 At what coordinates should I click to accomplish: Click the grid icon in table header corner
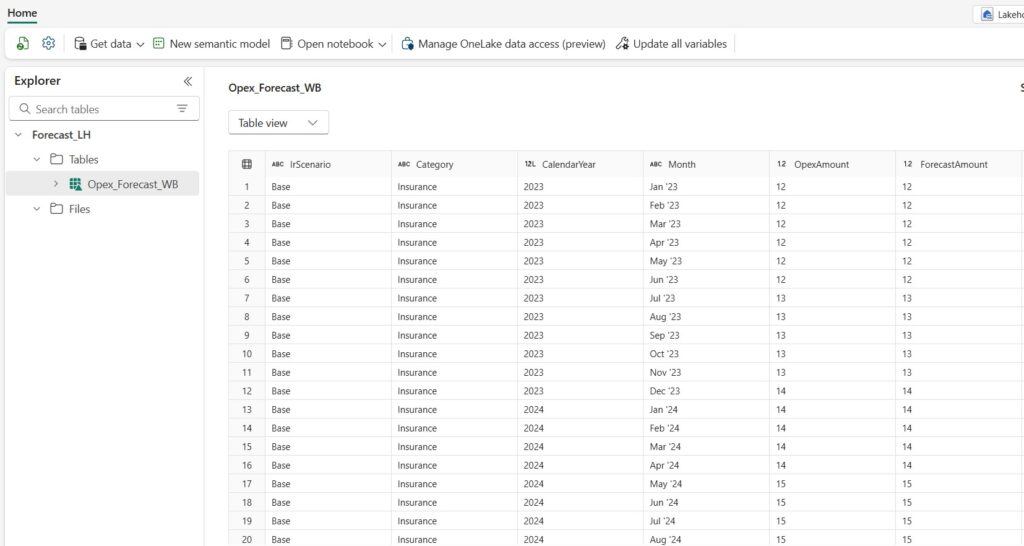coord(247,164)
